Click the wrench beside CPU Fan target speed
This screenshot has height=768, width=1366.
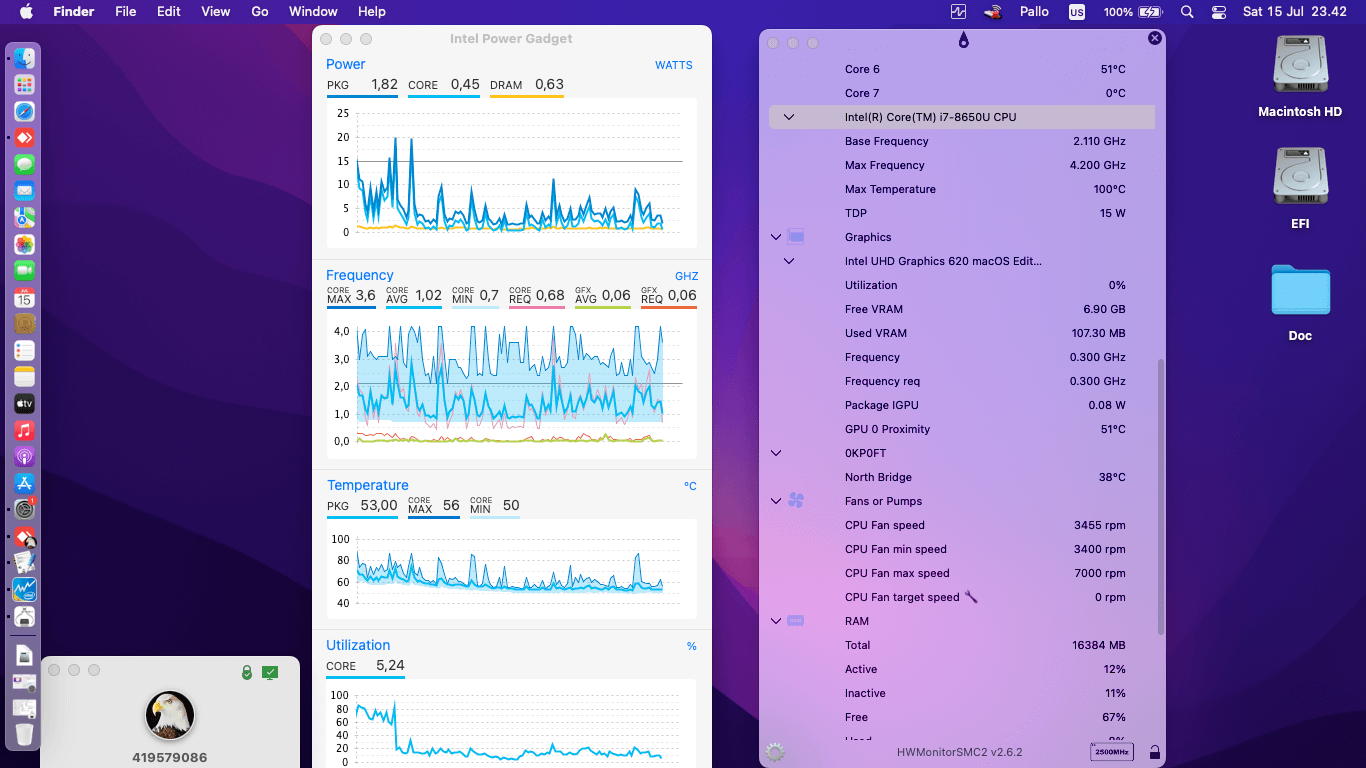(x=970, y=597)
